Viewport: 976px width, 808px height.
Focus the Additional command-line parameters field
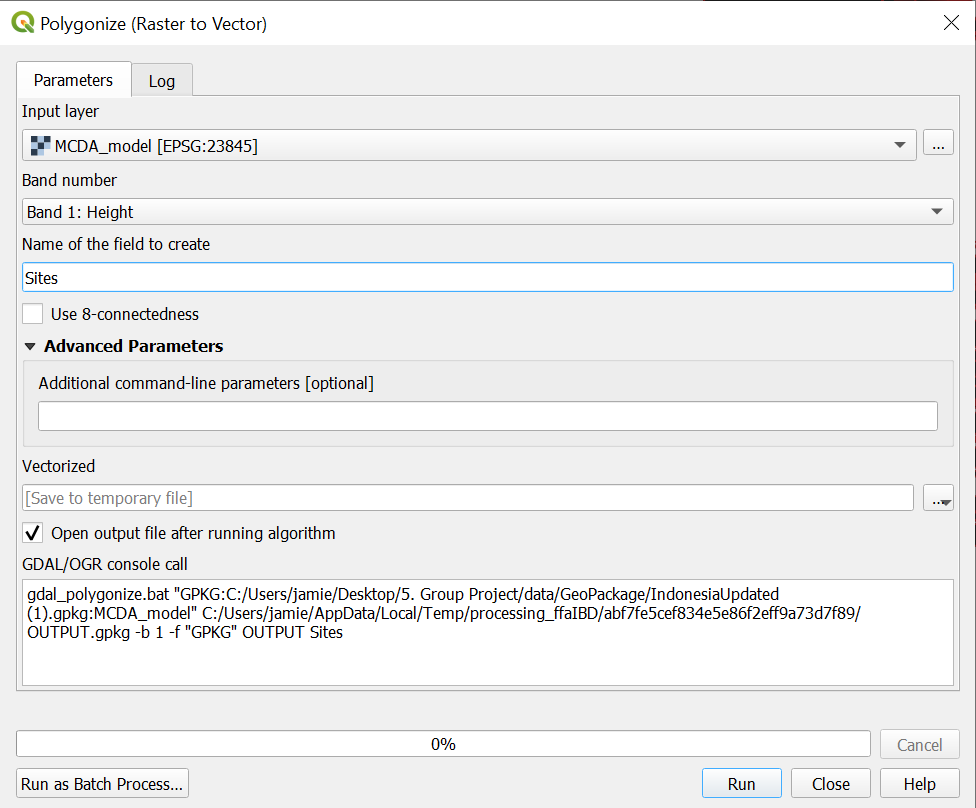[x=487, y=416]
